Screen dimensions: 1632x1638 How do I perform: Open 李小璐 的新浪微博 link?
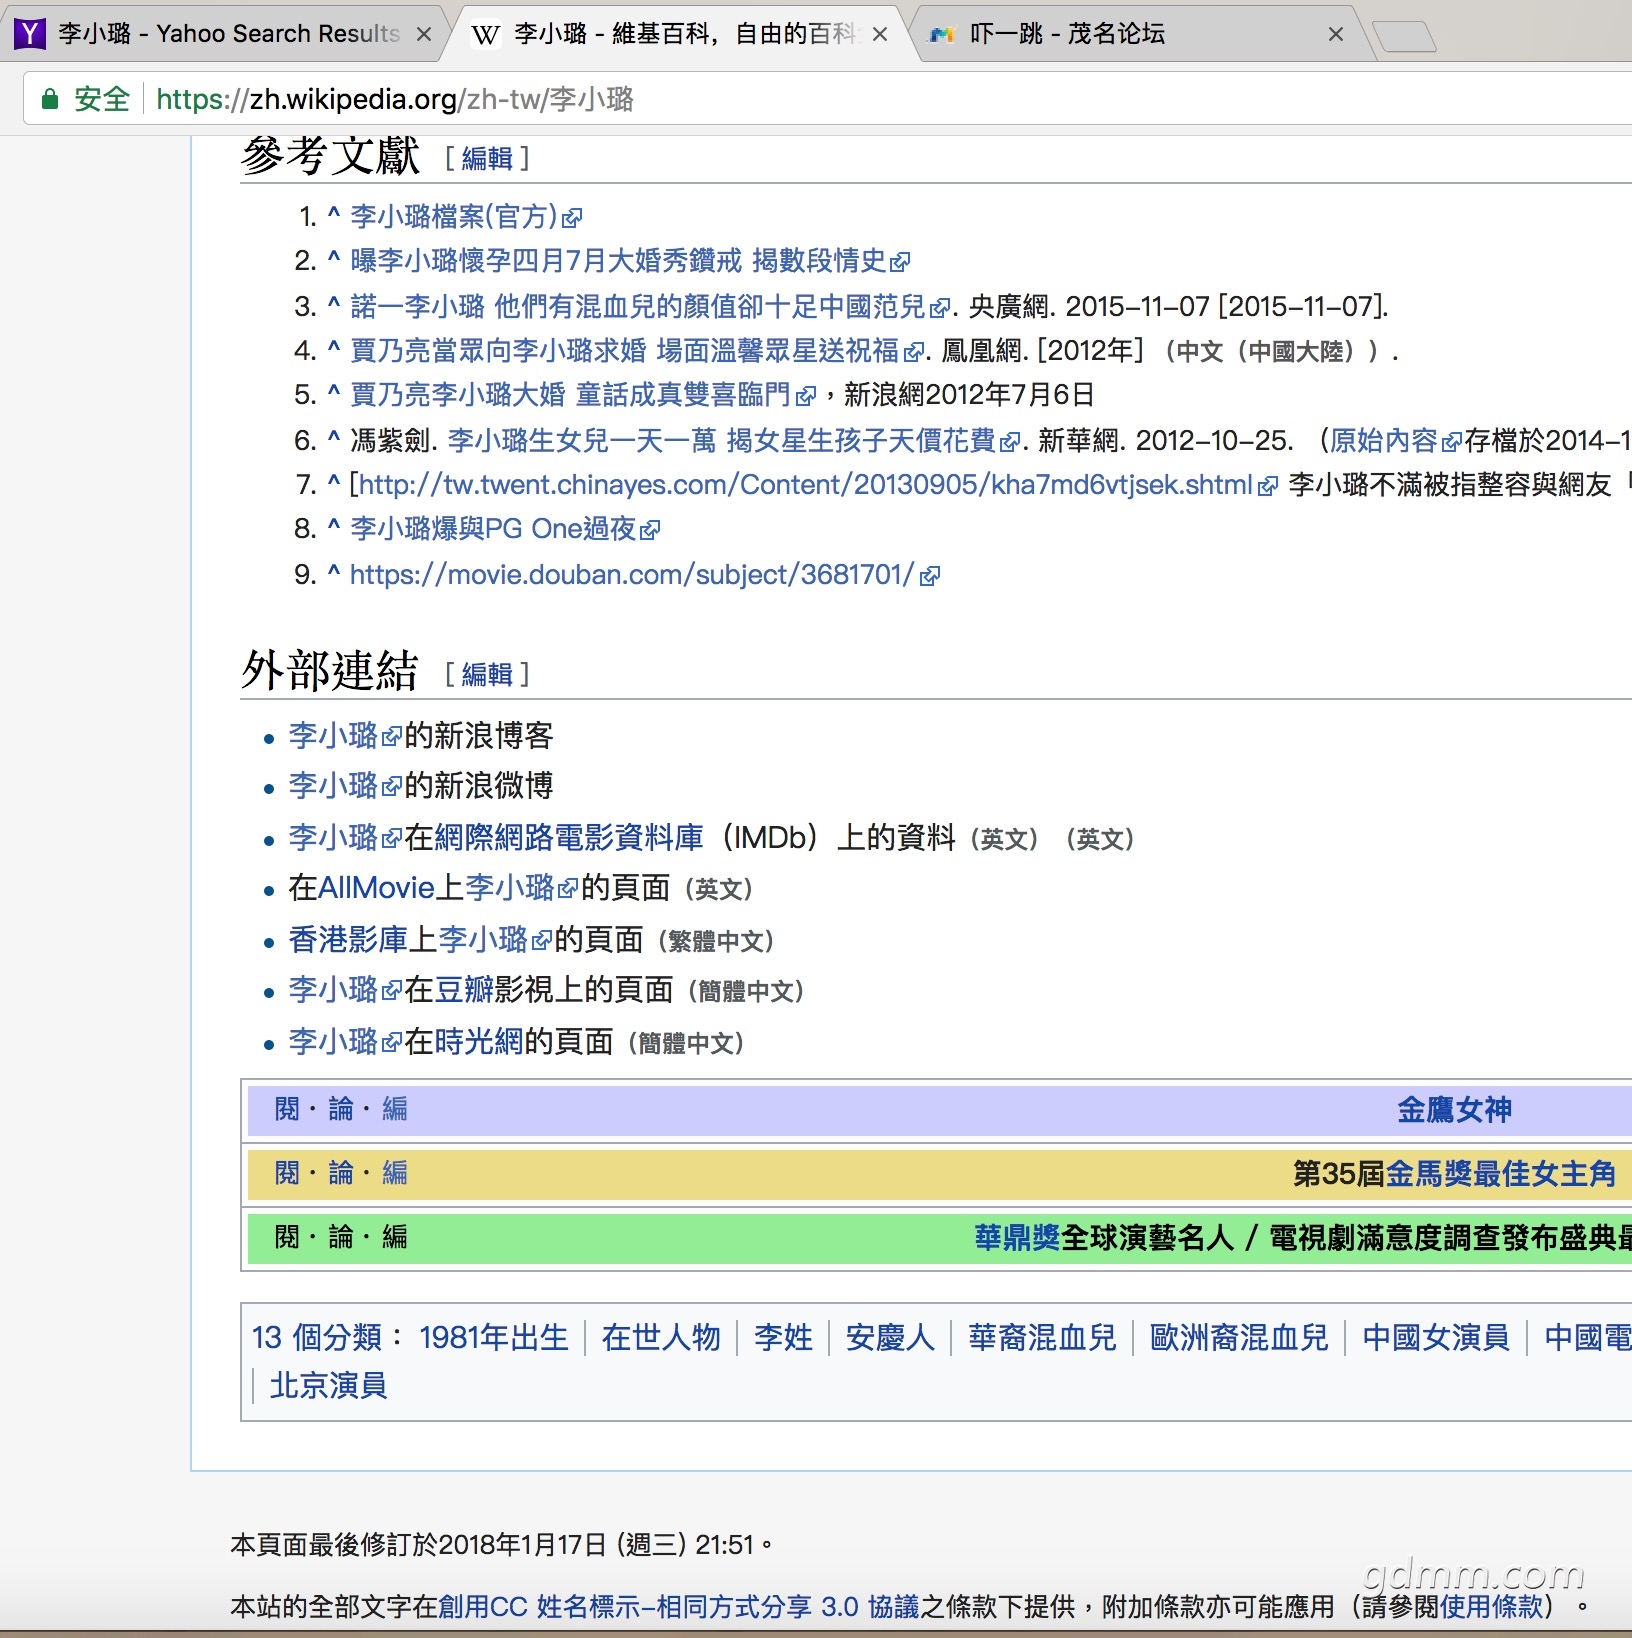(345, 786)
